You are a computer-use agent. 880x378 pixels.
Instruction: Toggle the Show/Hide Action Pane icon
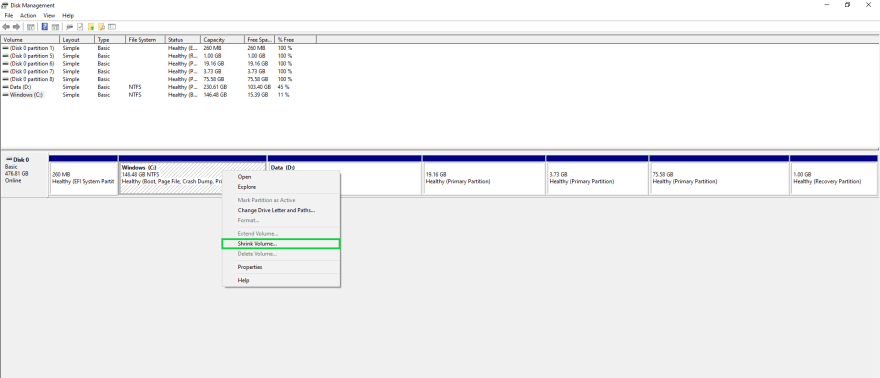[x=55, y=26]
